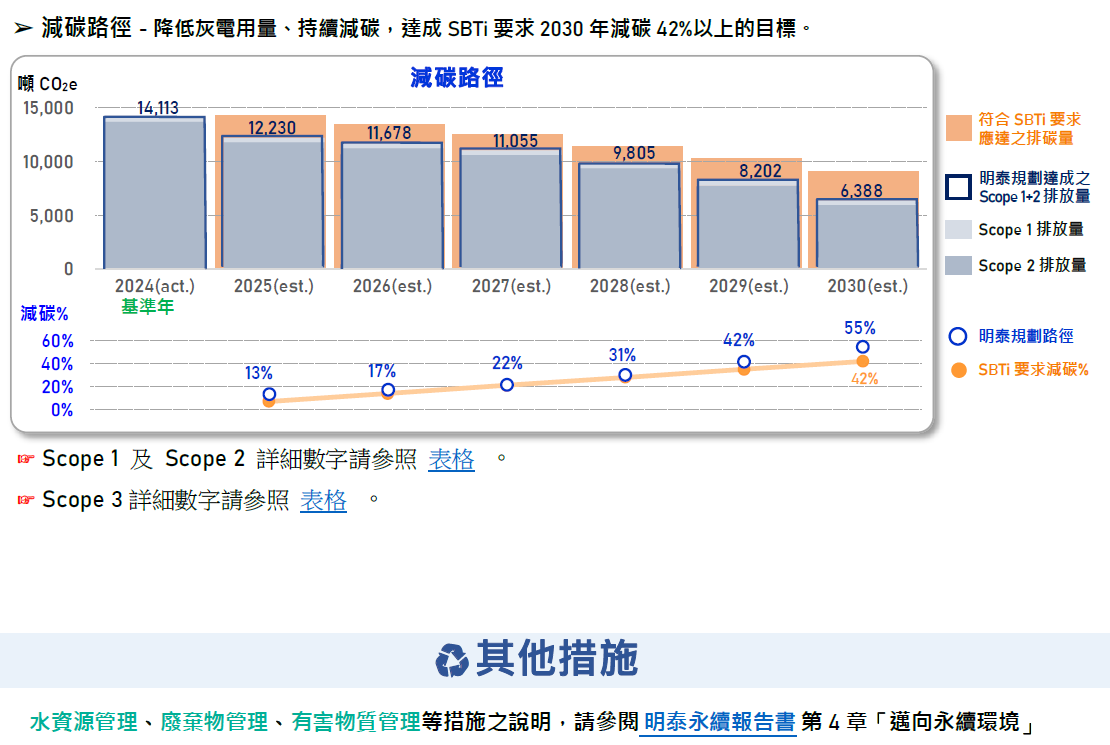Click the blue 減碳路徑 chart title
Image resolution: width=1110 pixels, height=745 pixels.
point(456,78)
